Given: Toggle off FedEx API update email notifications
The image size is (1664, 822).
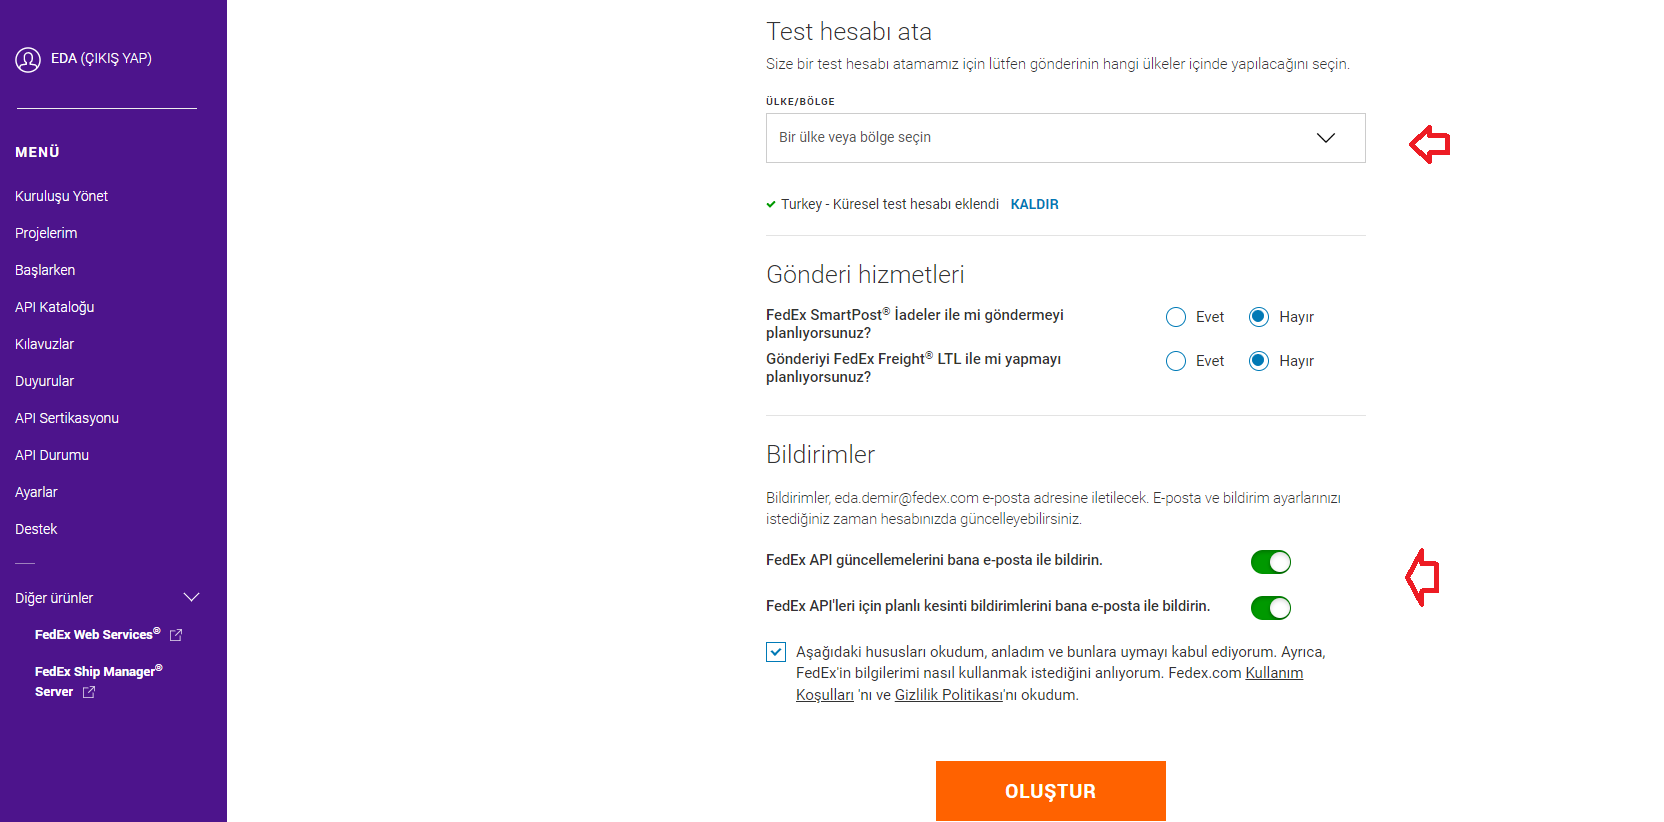Looking at the screenshot, I should pyautogui.click(x=1270, y=562).
